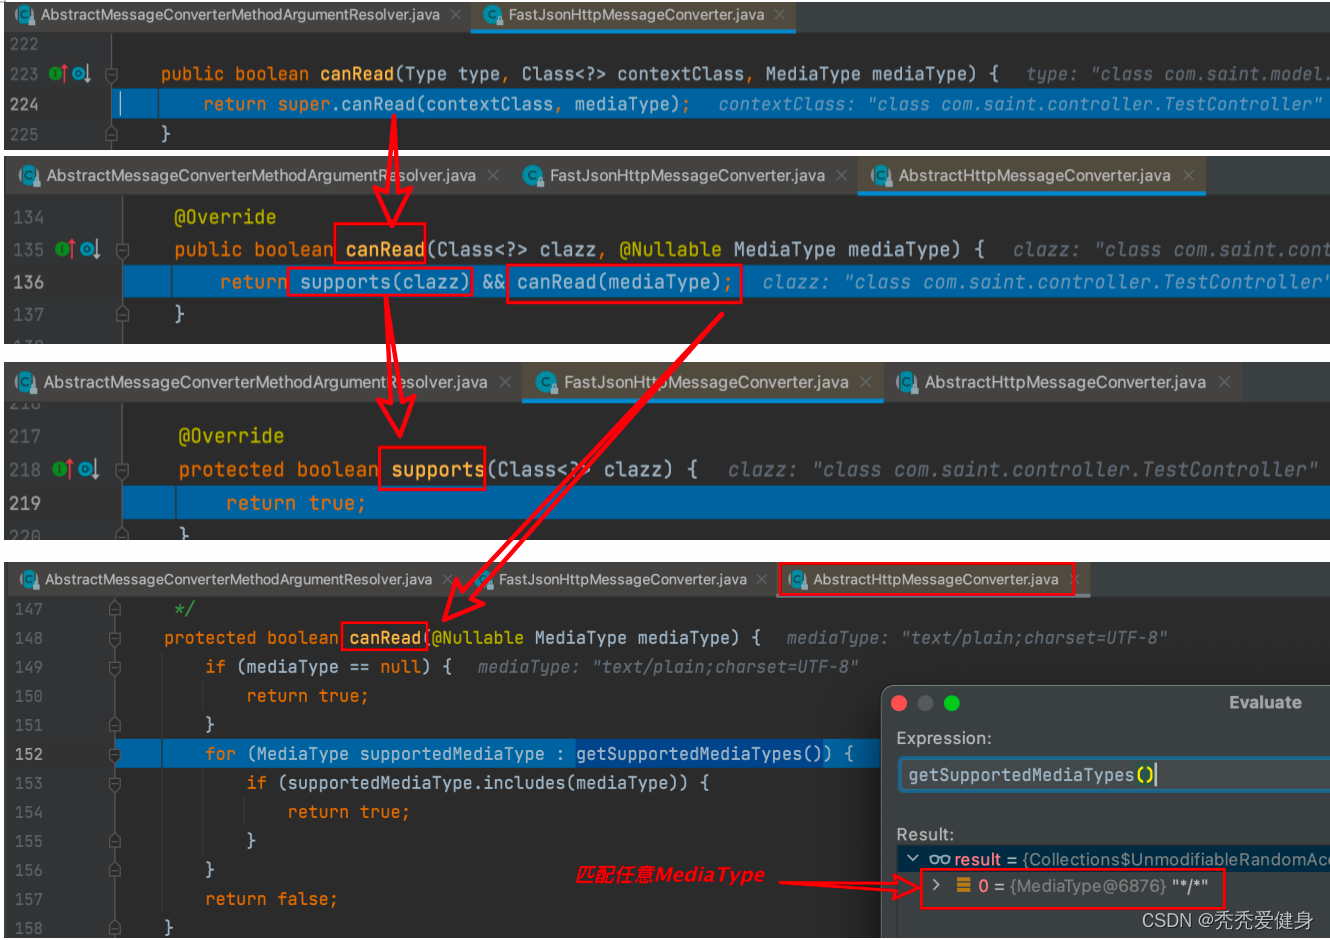Image resolution: width=1330 pixels, height=940 pixels.
Task: Click green zoom button of Evaluate dialog
Action: pyautogui.click(x=952, y=703)
